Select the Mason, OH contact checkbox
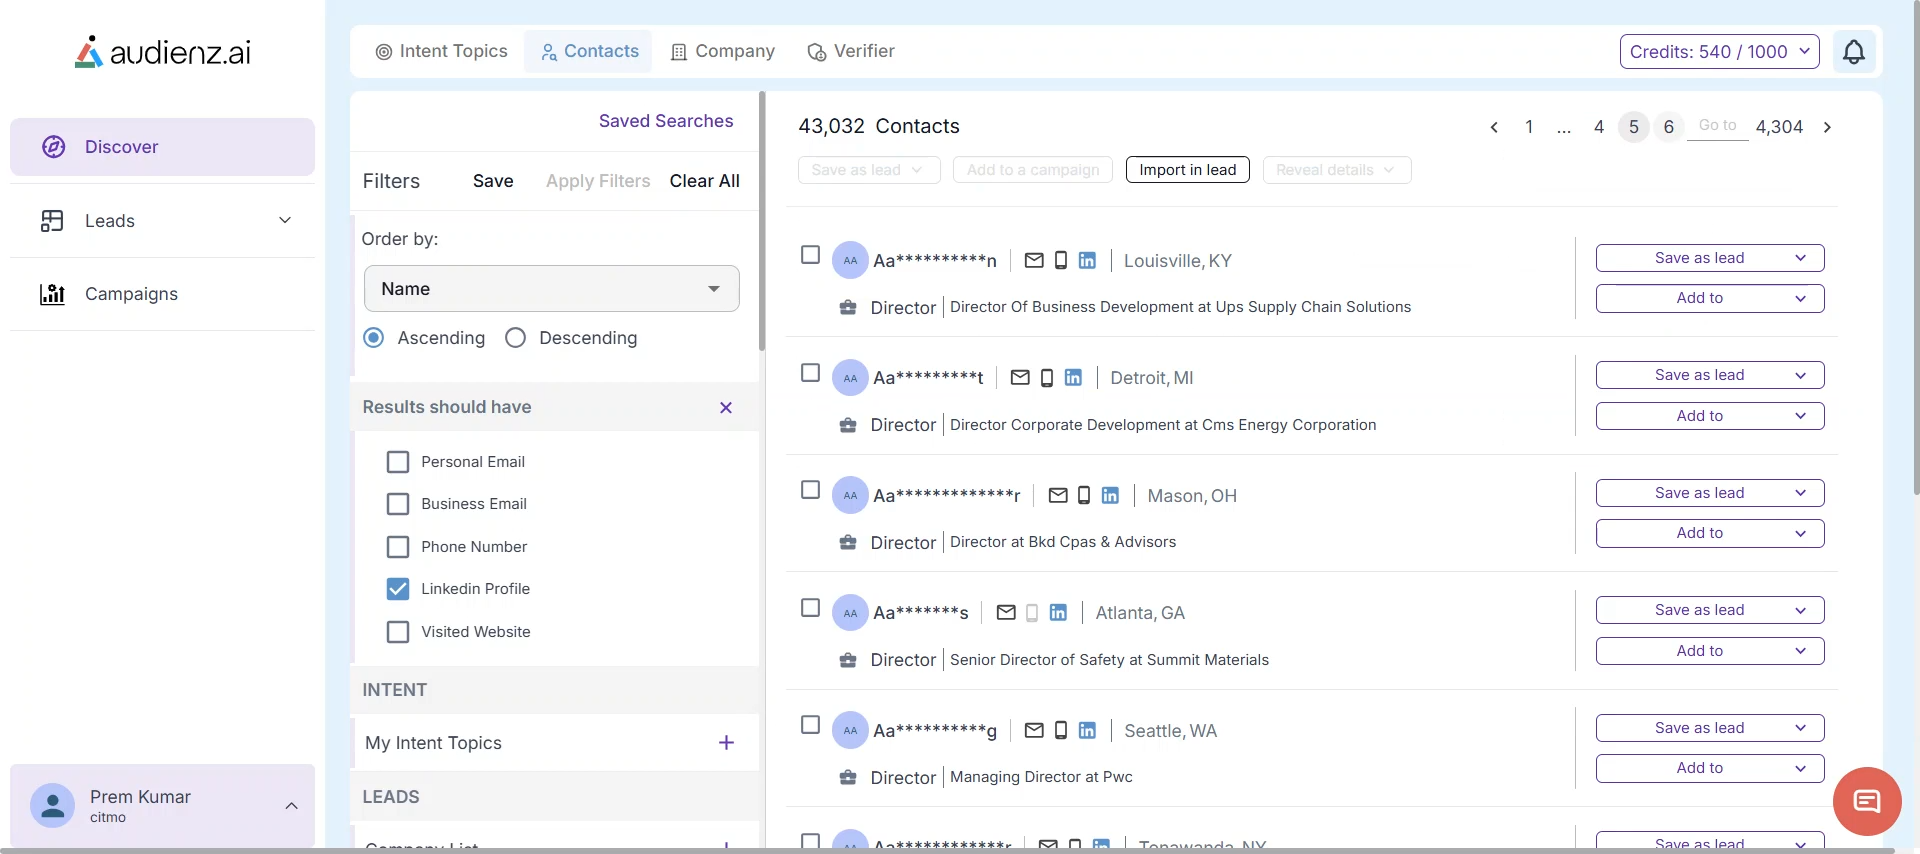This screenshot has width=1920, height=854. coord(811,490)
